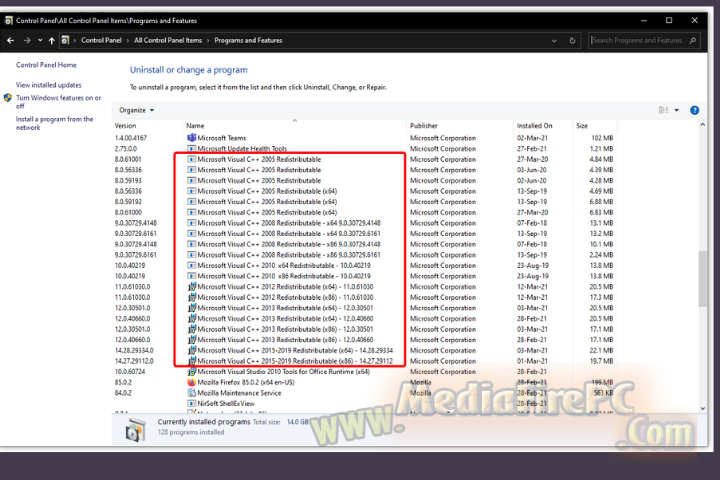The image size is (720, 480).
Task: Refresh the Programs and Features list
Action: [x=572, y=40]
